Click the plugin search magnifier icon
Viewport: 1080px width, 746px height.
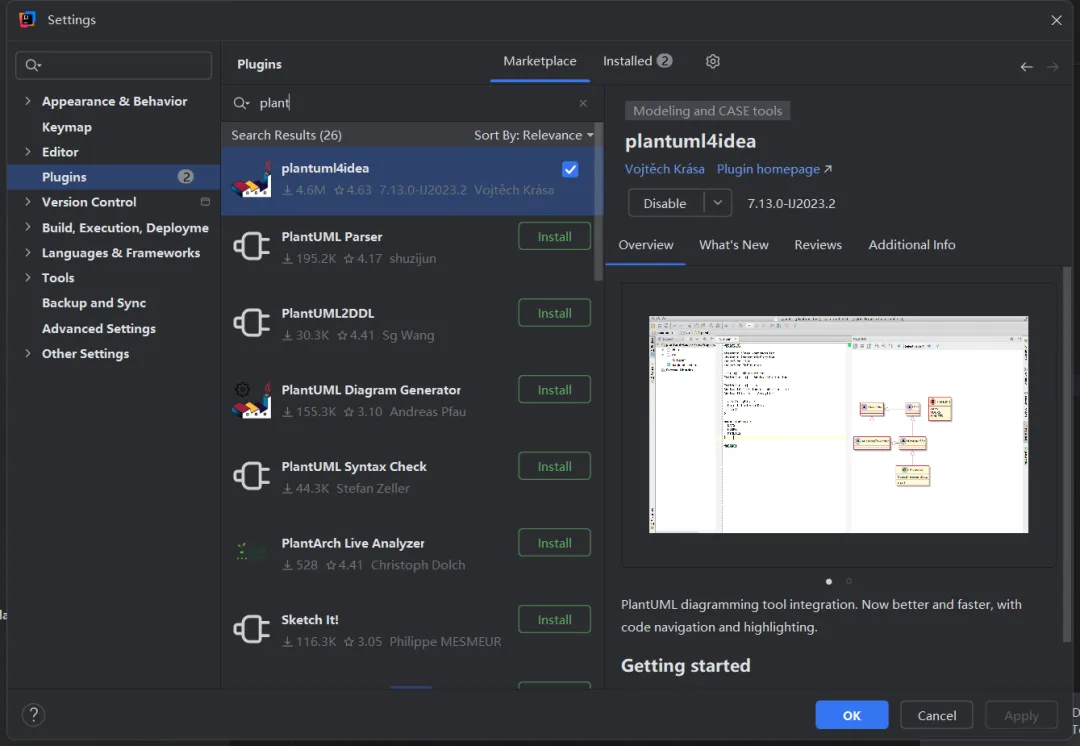[x=240, y=103]
